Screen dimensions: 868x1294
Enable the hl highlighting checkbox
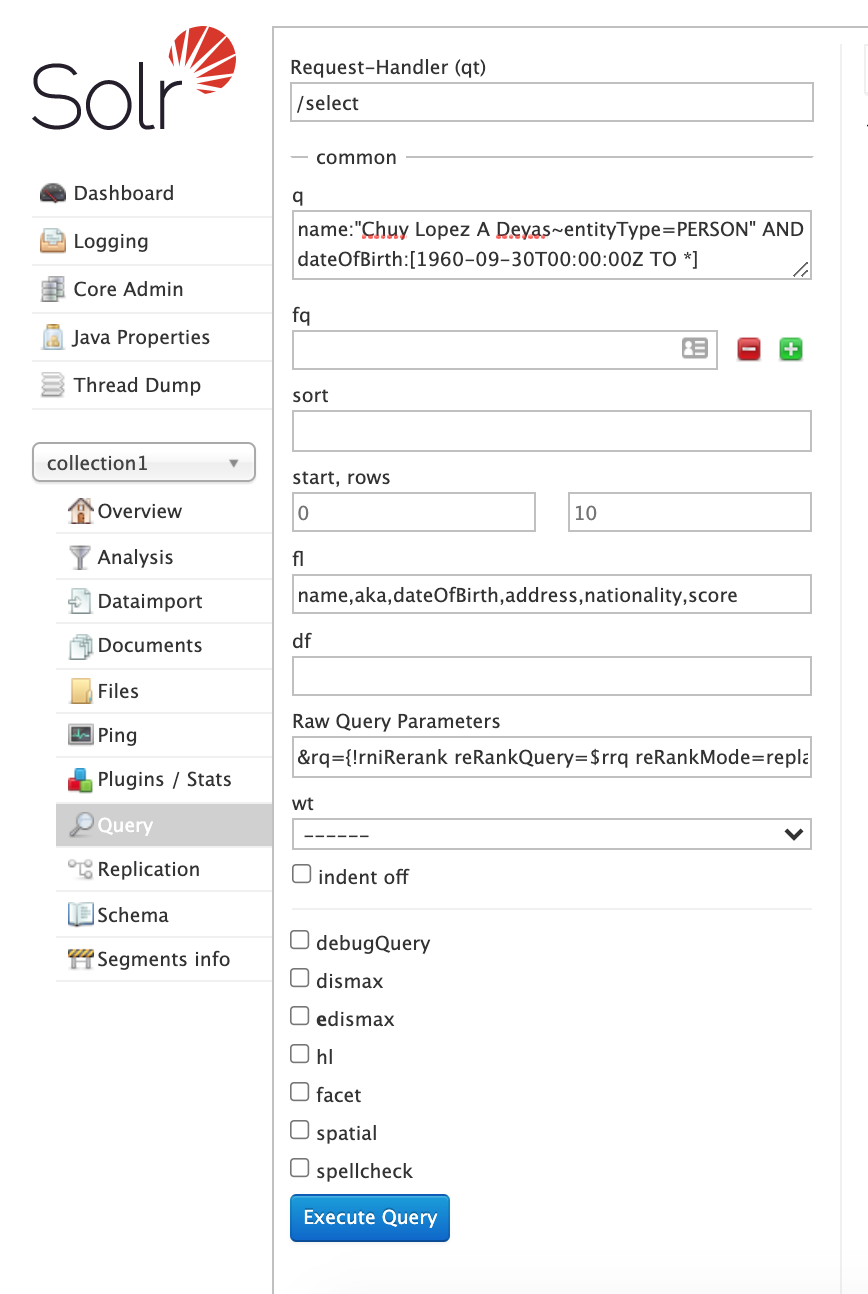click(299, 1054)
